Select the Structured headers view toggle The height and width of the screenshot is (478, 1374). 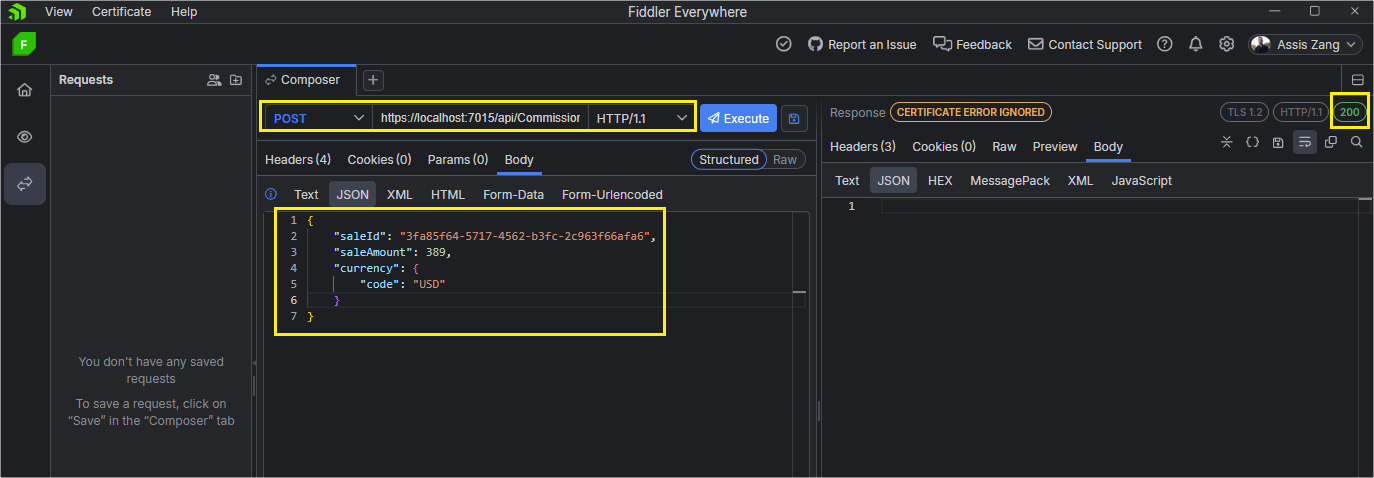[x=729, y=159]
